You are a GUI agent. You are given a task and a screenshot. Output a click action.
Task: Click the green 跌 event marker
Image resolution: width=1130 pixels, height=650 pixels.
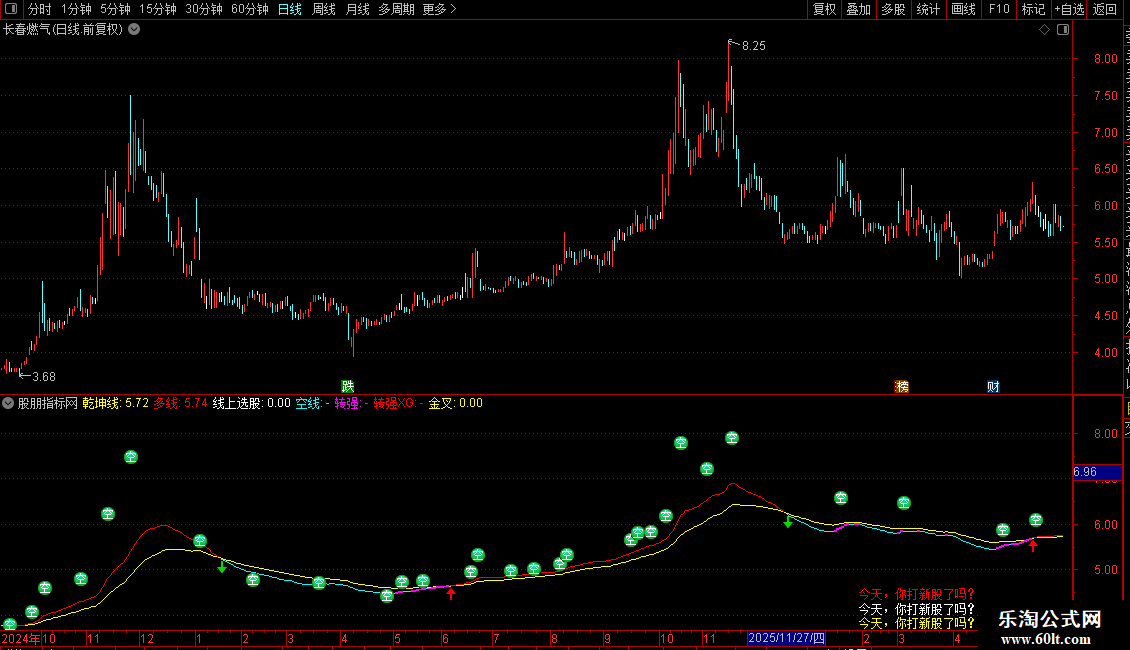[x=348, y=387]
